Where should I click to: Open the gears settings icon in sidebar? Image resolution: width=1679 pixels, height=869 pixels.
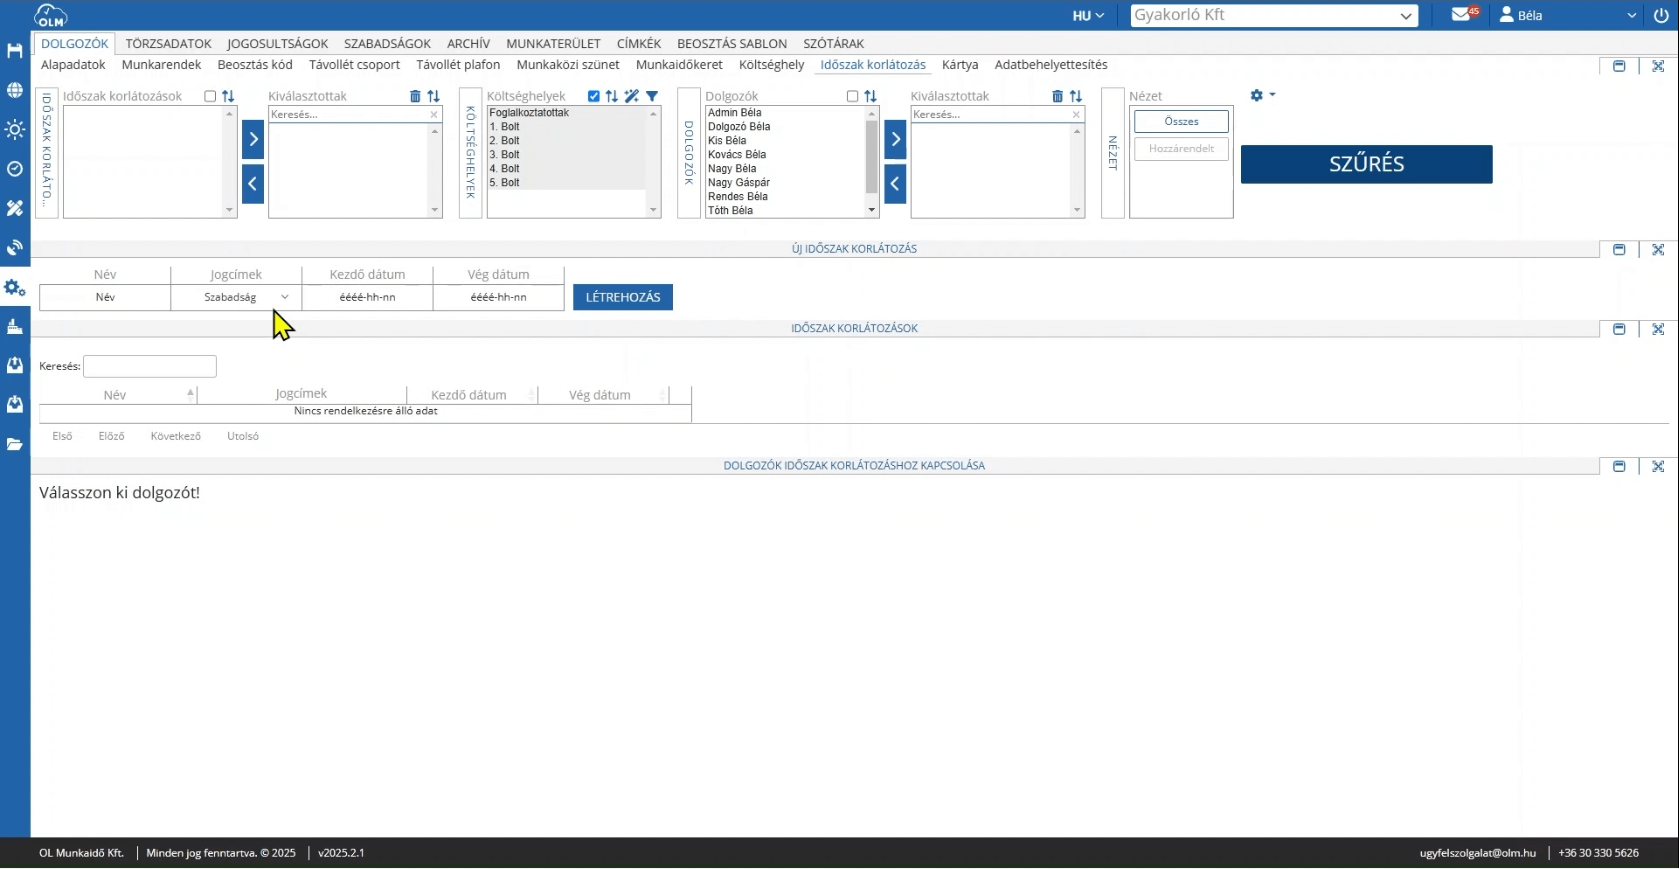15,288
